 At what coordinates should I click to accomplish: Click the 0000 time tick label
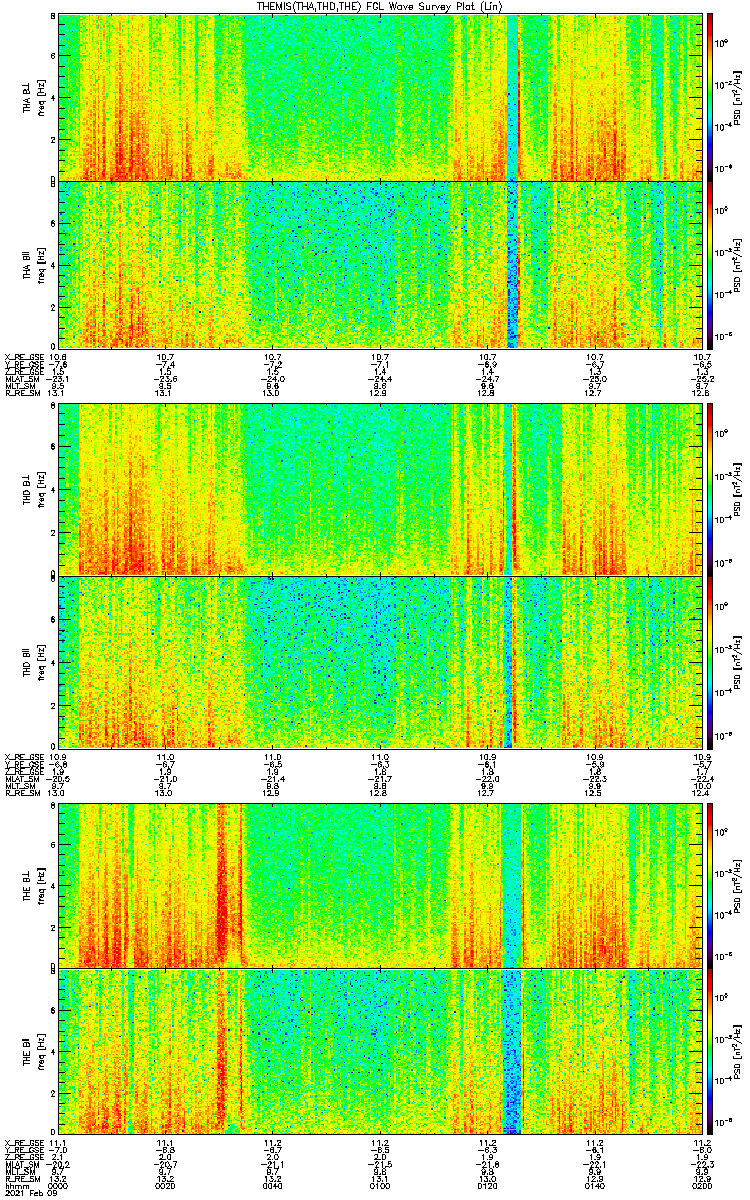coord(58,1184)
